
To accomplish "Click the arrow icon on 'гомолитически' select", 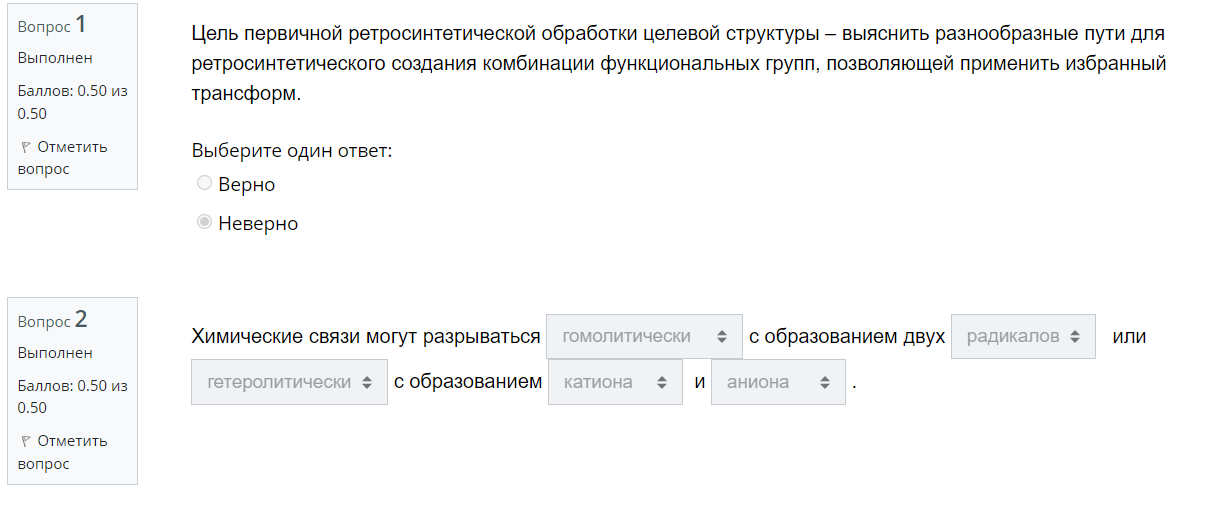I will 722,337.
